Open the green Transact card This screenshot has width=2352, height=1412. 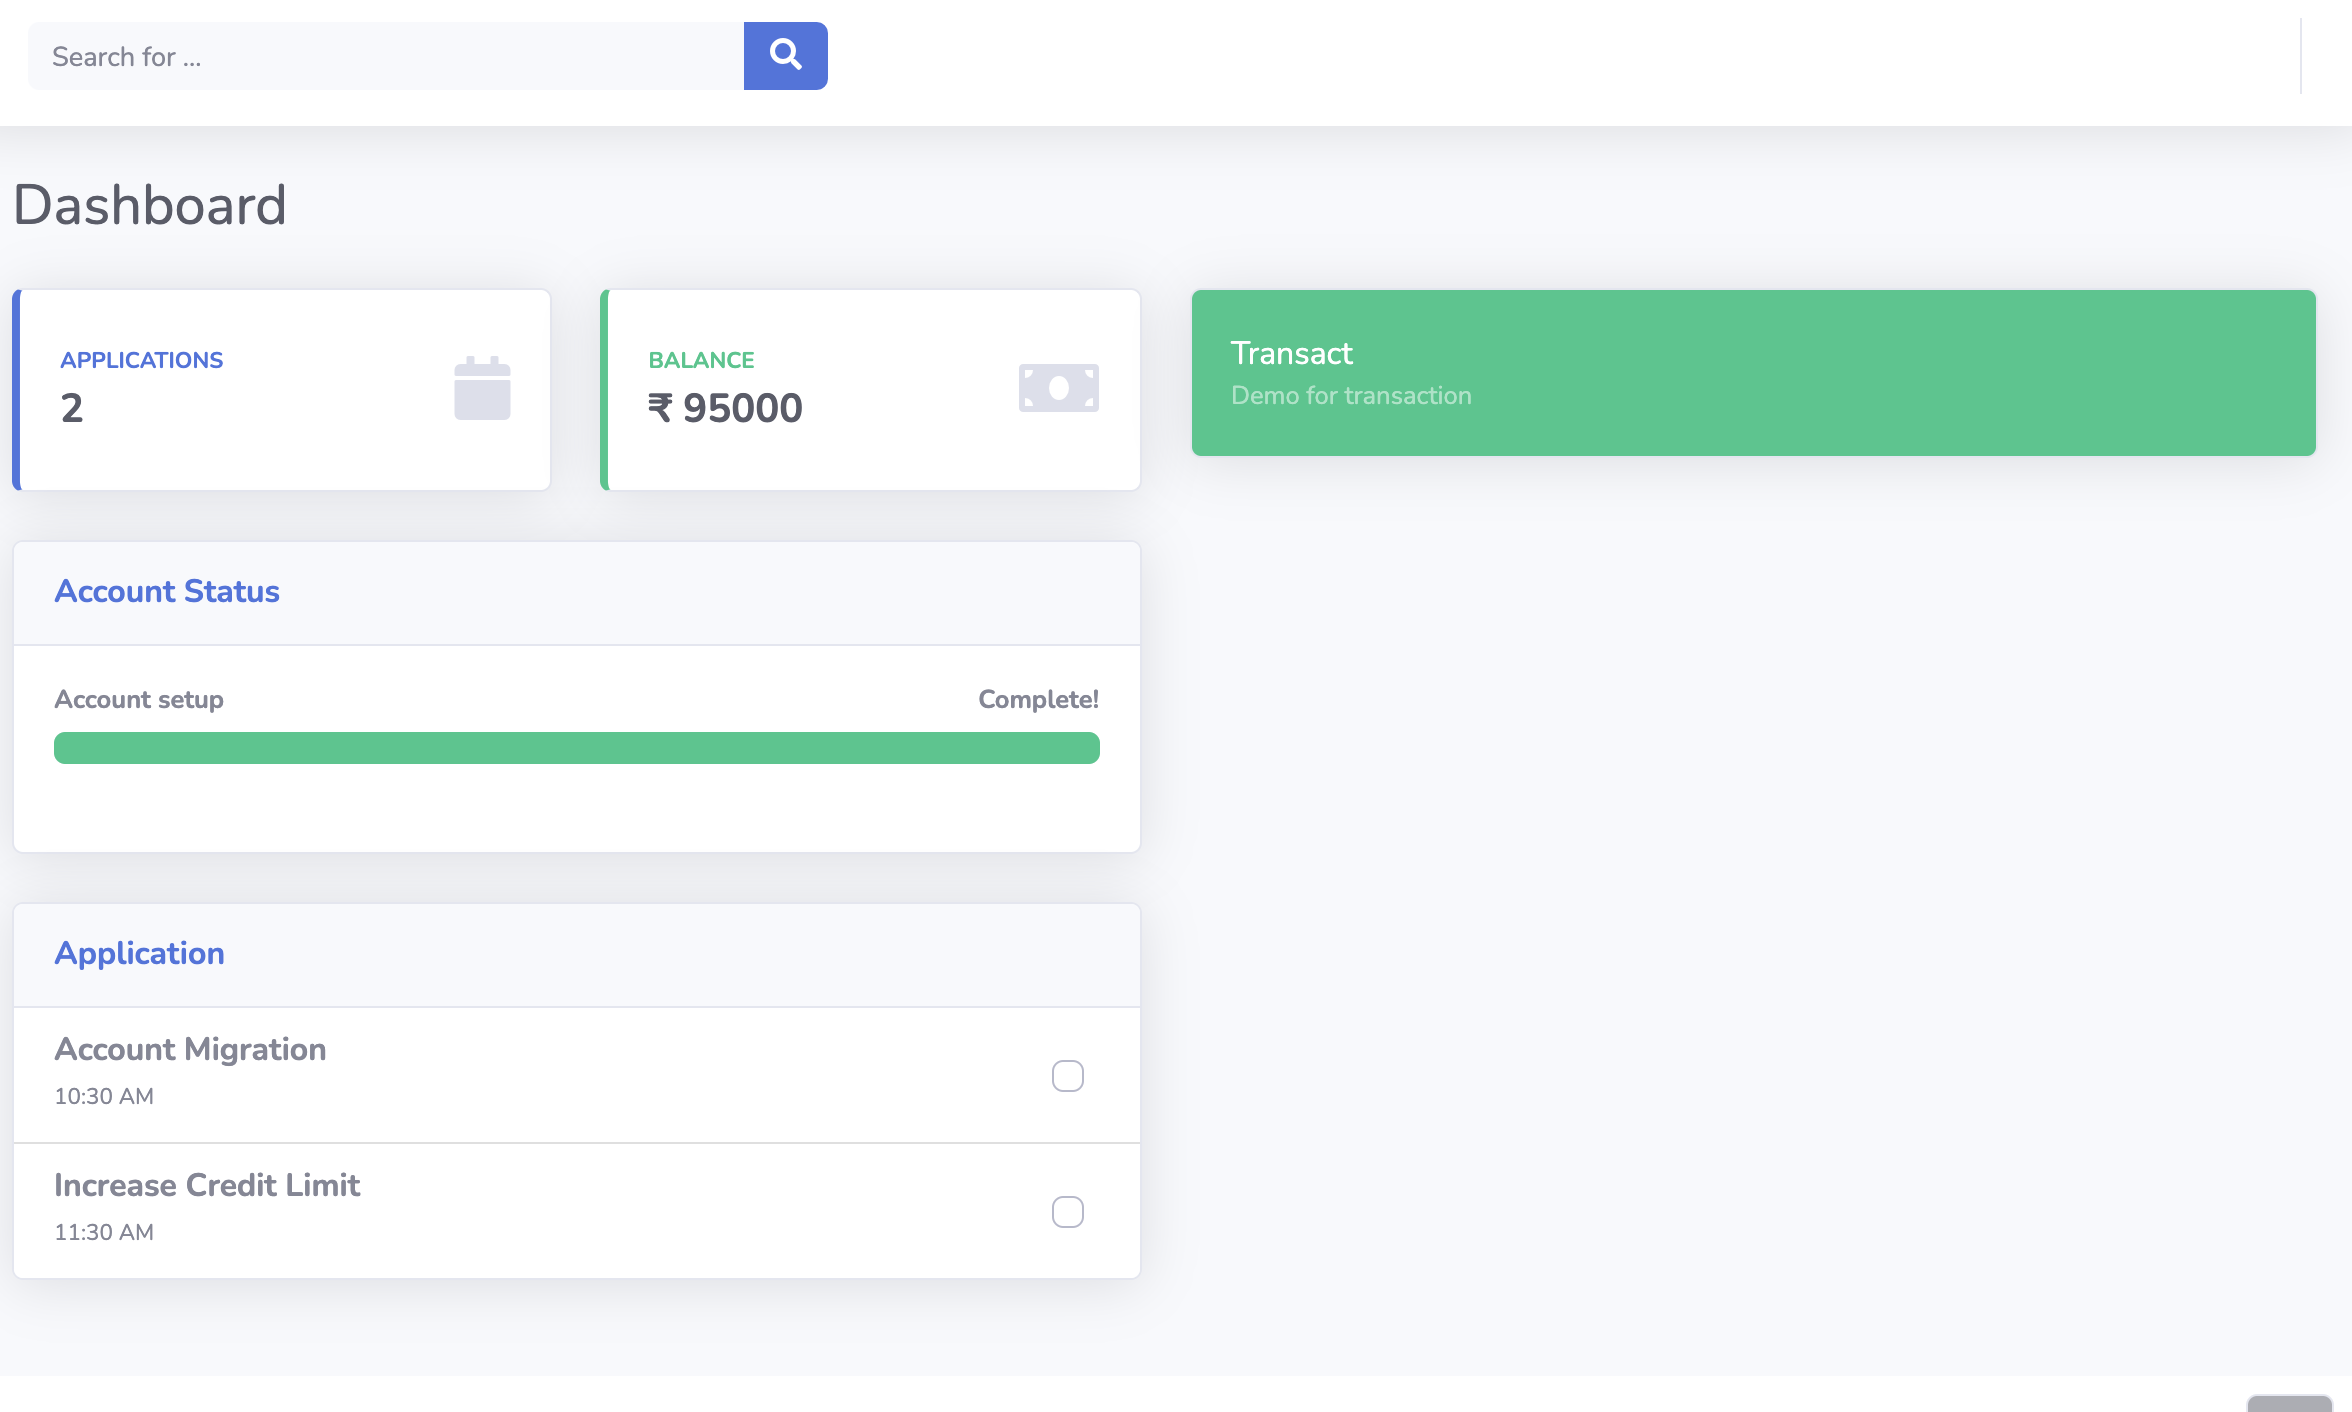pos(1752,373)
